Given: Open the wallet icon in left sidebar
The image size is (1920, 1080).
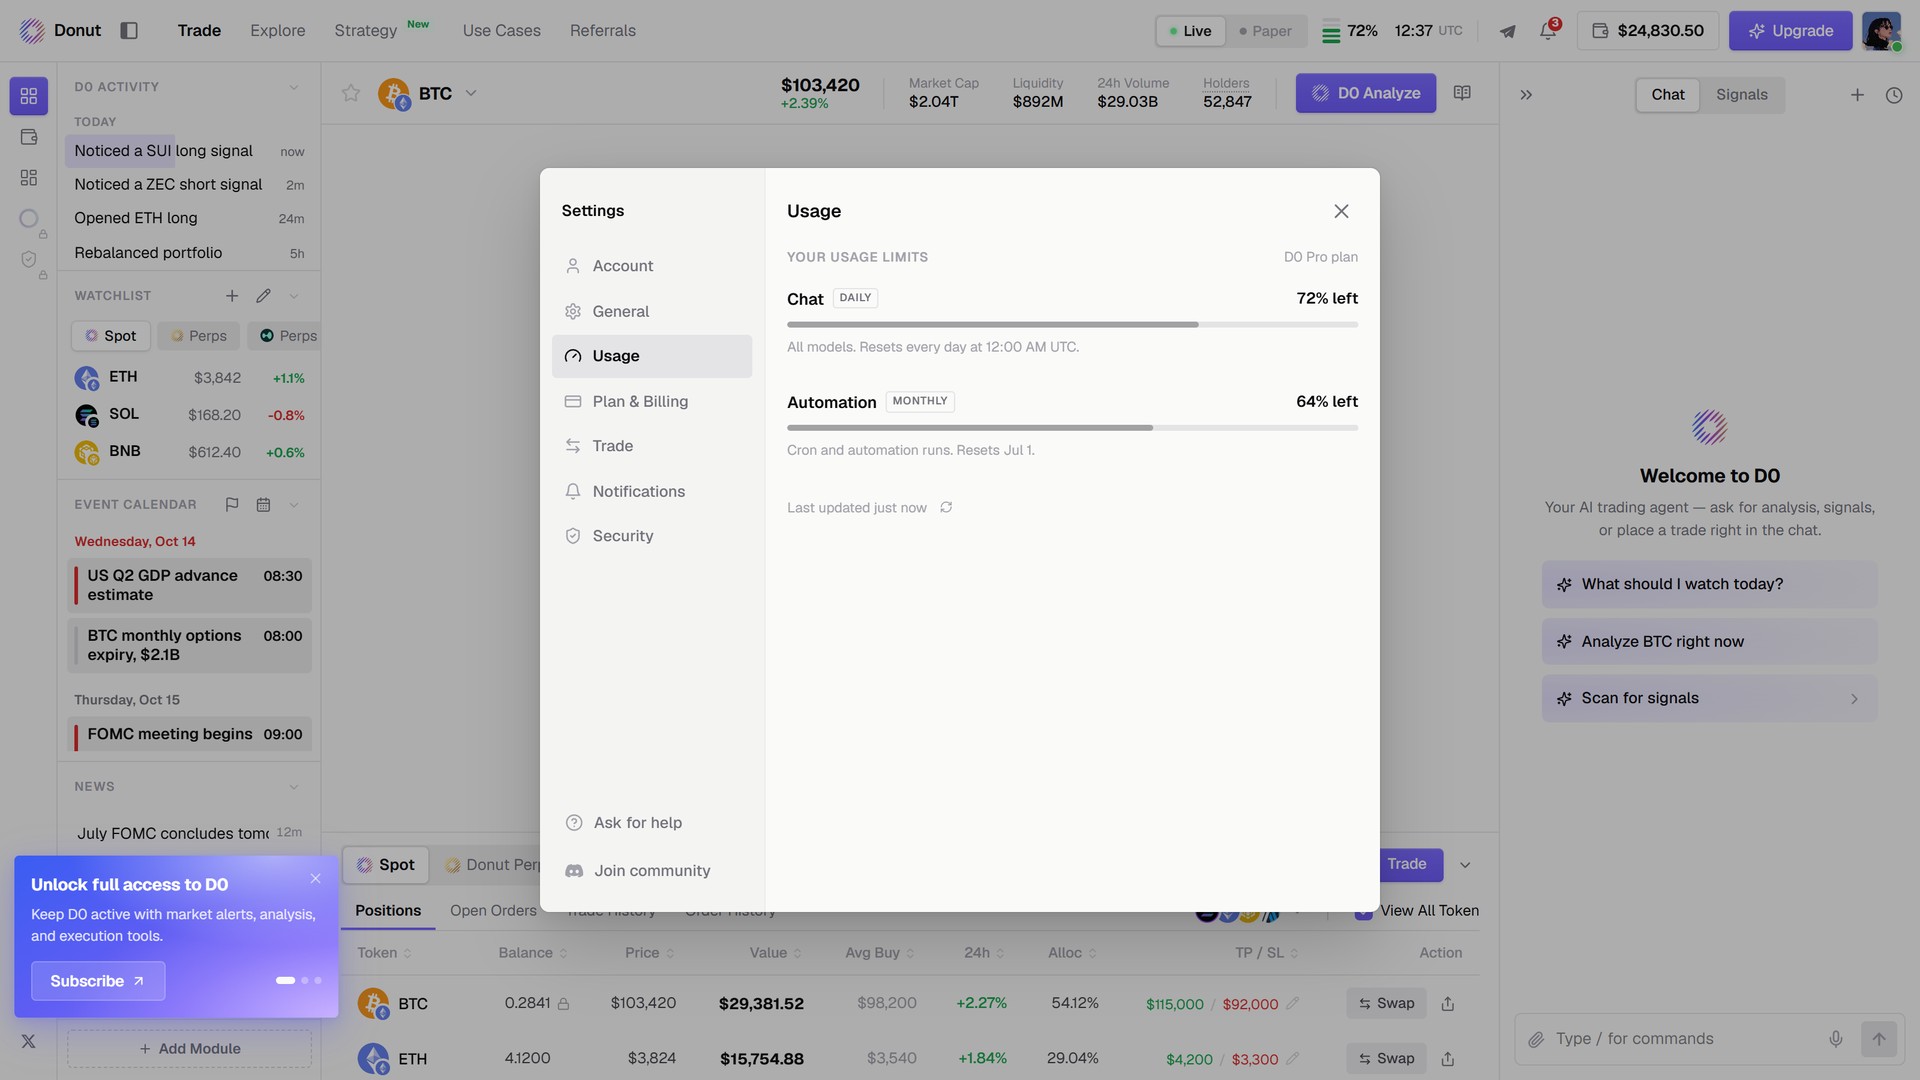Looking at the screenshot, I should click(28, 137).
